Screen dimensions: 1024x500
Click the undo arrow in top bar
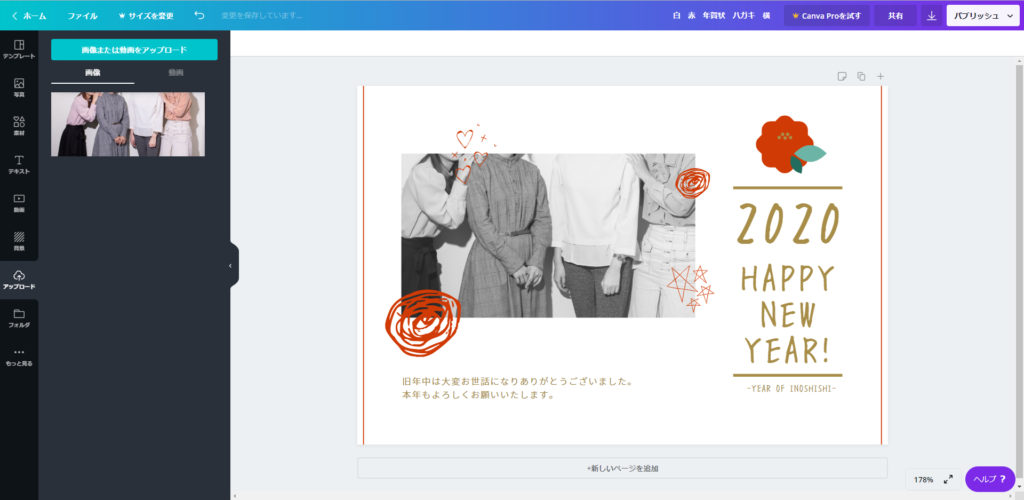(x=199, y=16)
